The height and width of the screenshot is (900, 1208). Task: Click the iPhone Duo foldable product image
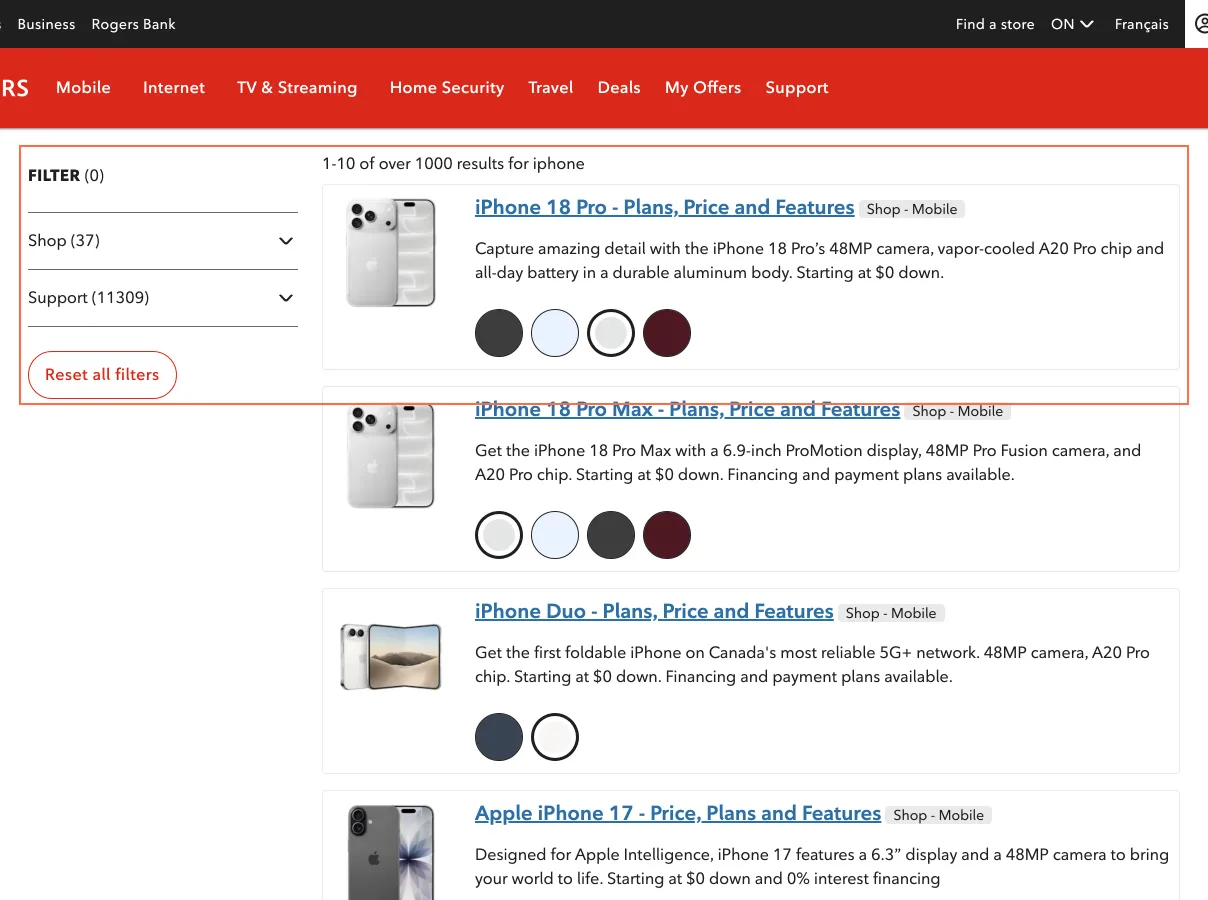pyautogui.click(x=391, y=657)
